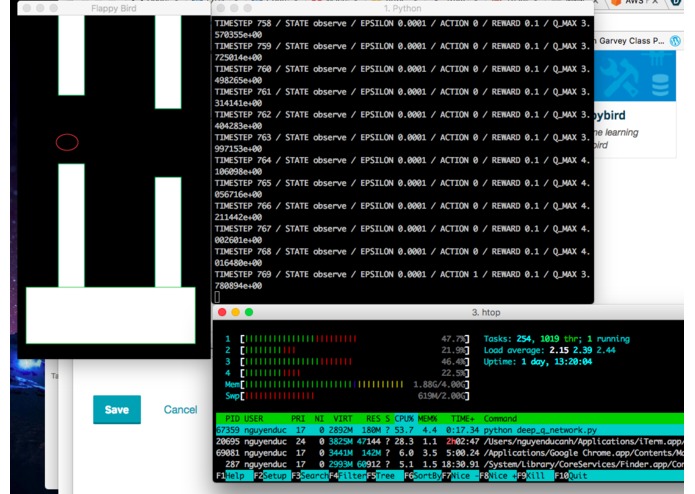Open the AWS browser tab

[x=633, y=3]
